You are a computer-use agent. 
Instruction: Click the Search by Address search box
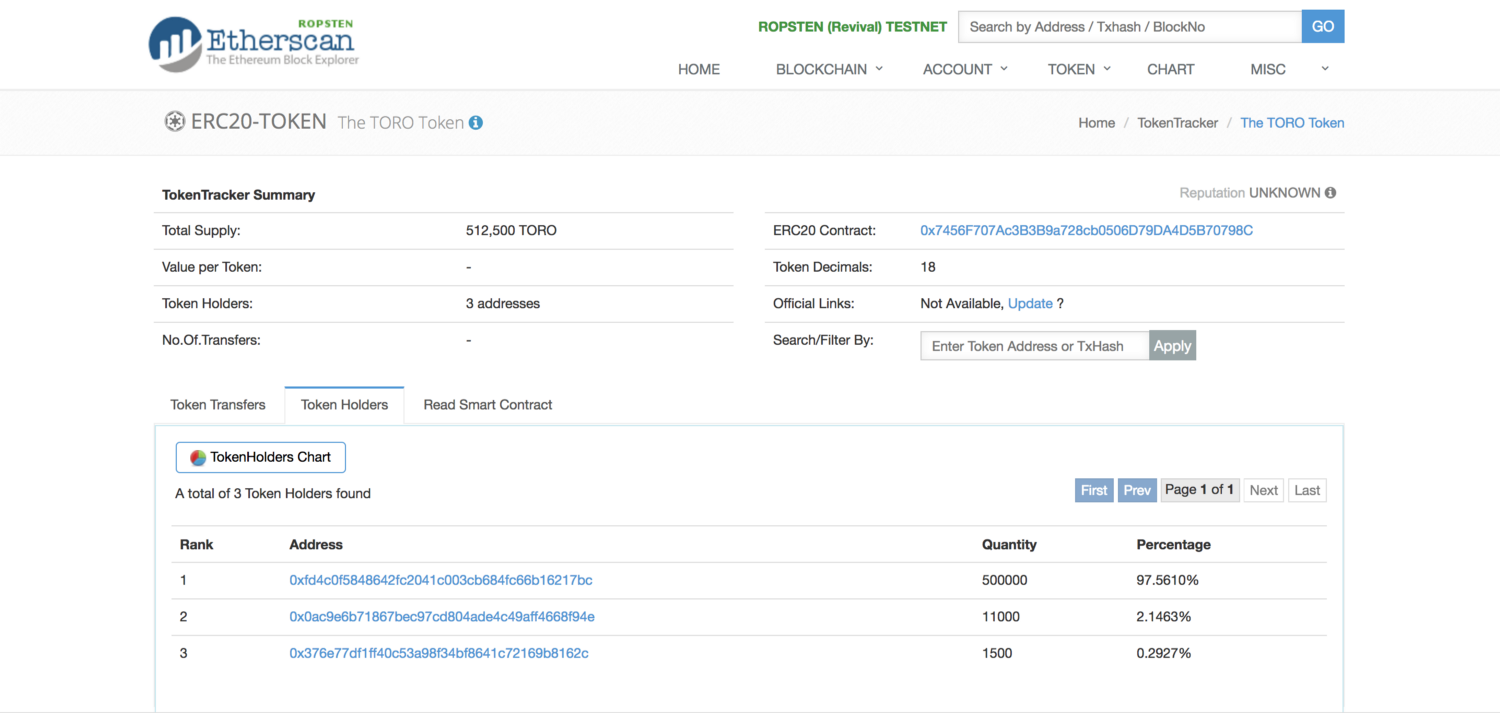point(1129,27)
